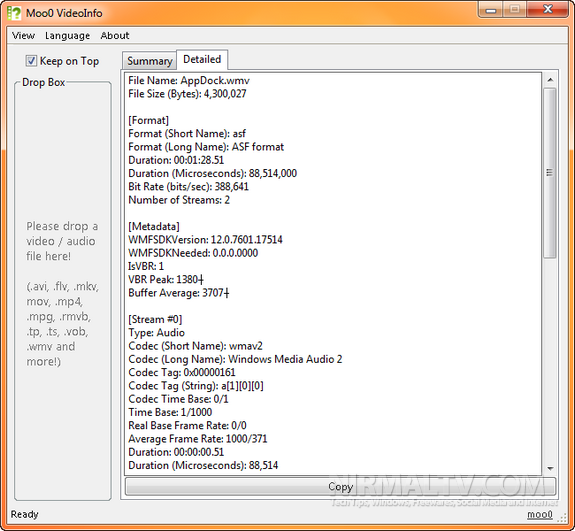
Task: Open the About menu
Action: click(115, 36)
